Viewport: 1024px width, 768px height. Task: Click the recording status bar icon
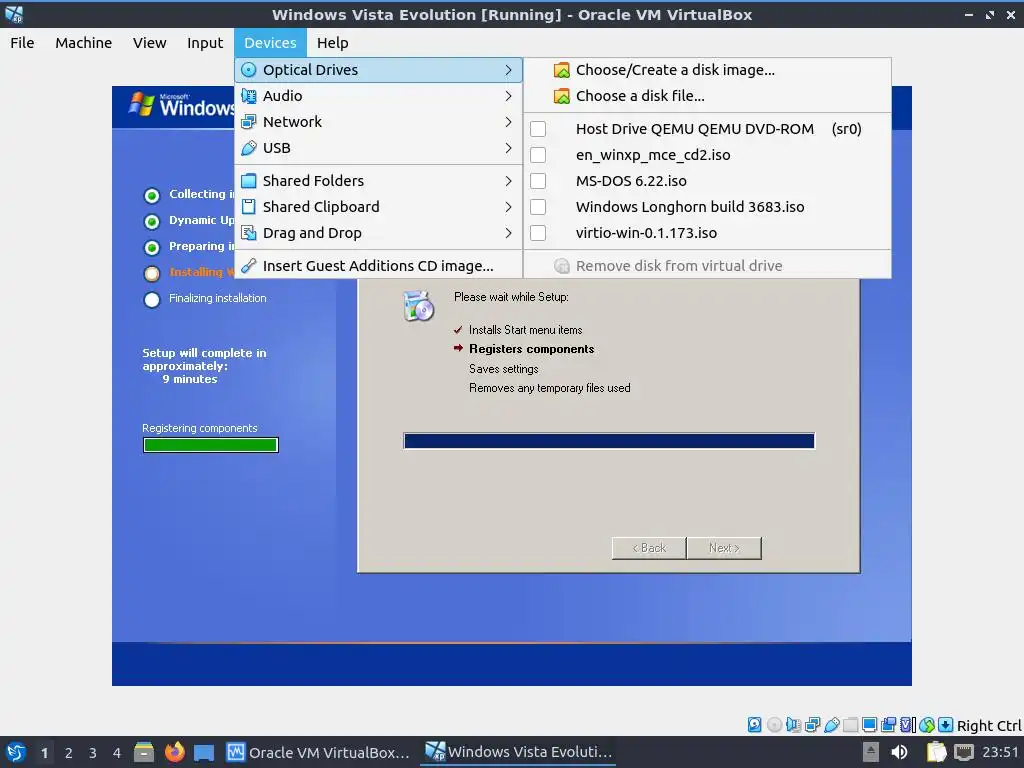tap(888, 724)
